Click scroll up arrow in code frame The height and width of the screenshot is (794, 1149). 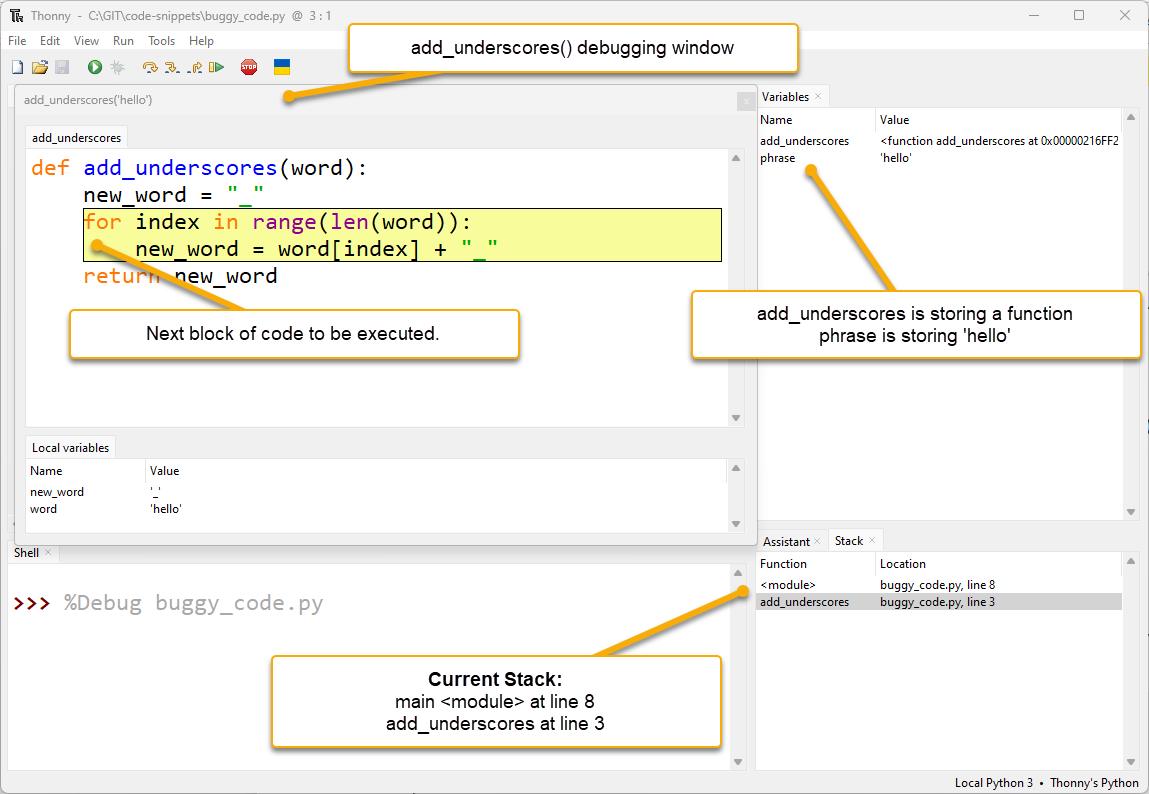point(736,158)
